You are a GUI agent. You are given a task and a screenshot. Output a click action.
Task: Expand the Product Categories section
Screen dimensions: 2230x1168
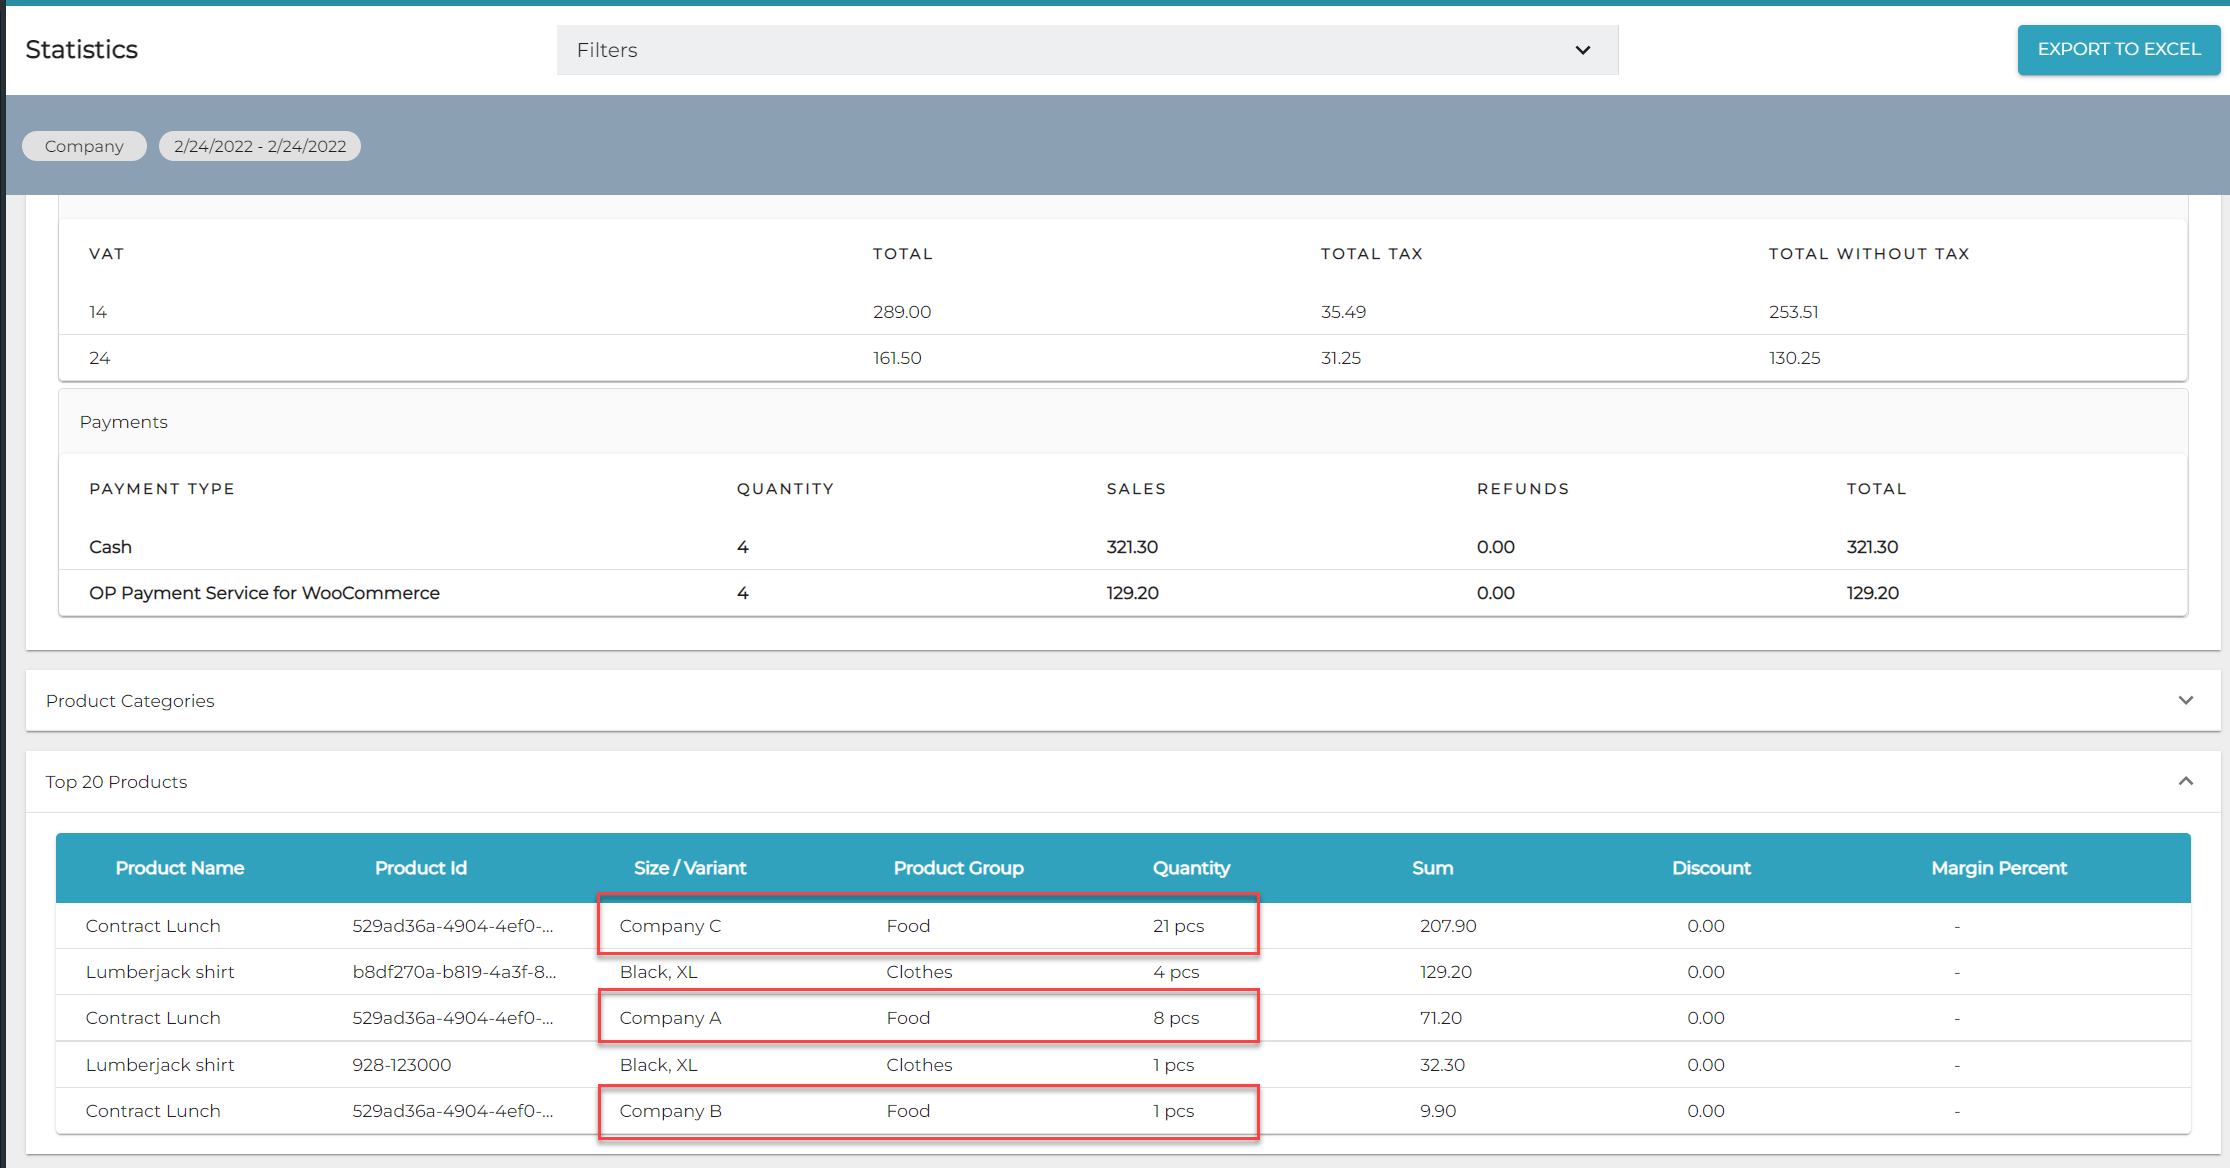pyautogui.click(x=130, y=701)
